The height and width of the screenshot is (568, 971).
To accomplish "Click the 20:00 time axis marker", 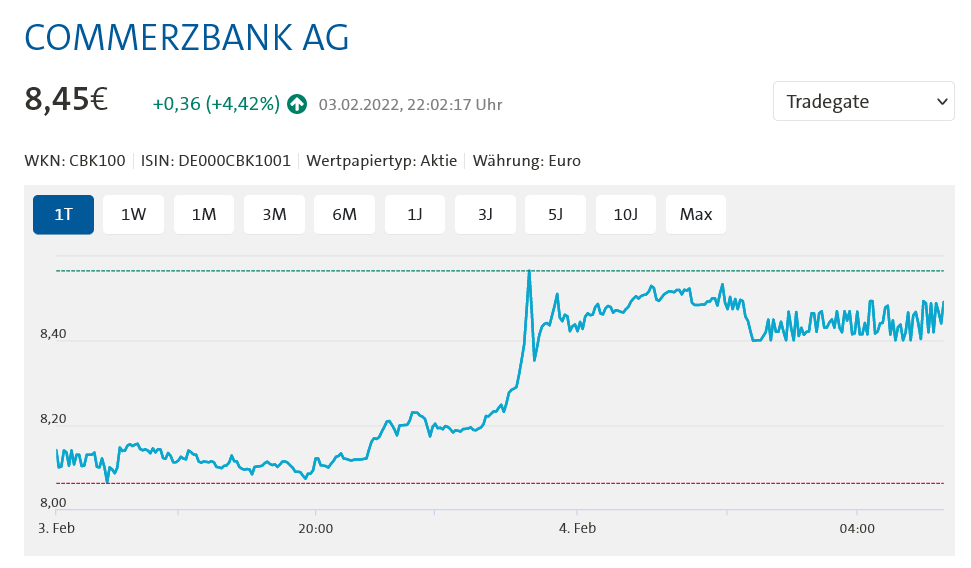I will pos(315,528).
